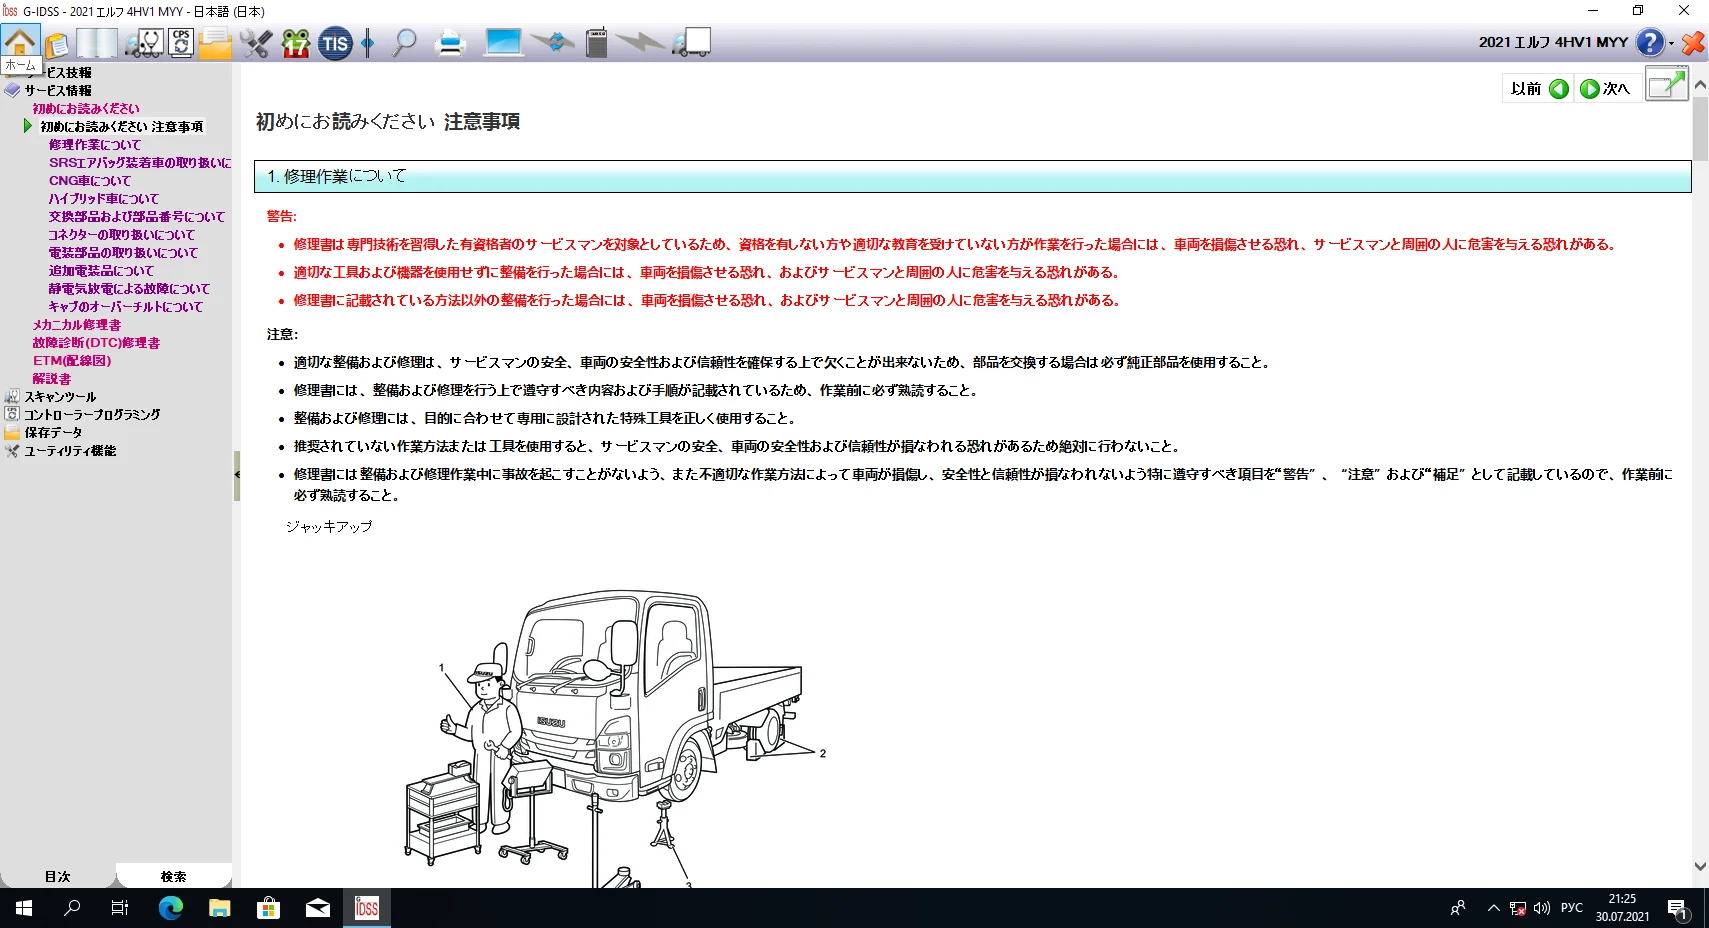This screenshot has height=928, width=1709.
Task: Open the dropdown arrow next to the help icon
Action: pos(1671,43)
